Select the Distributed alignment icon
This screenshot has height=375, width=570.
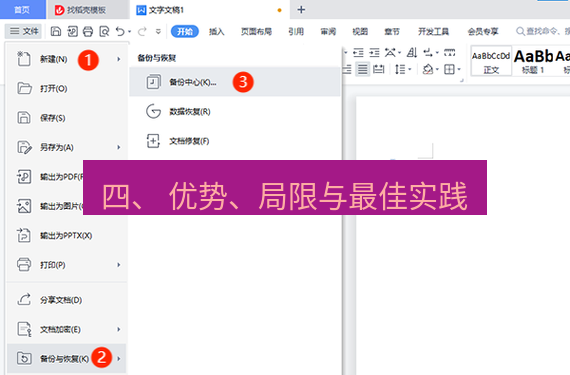[379, 69]
